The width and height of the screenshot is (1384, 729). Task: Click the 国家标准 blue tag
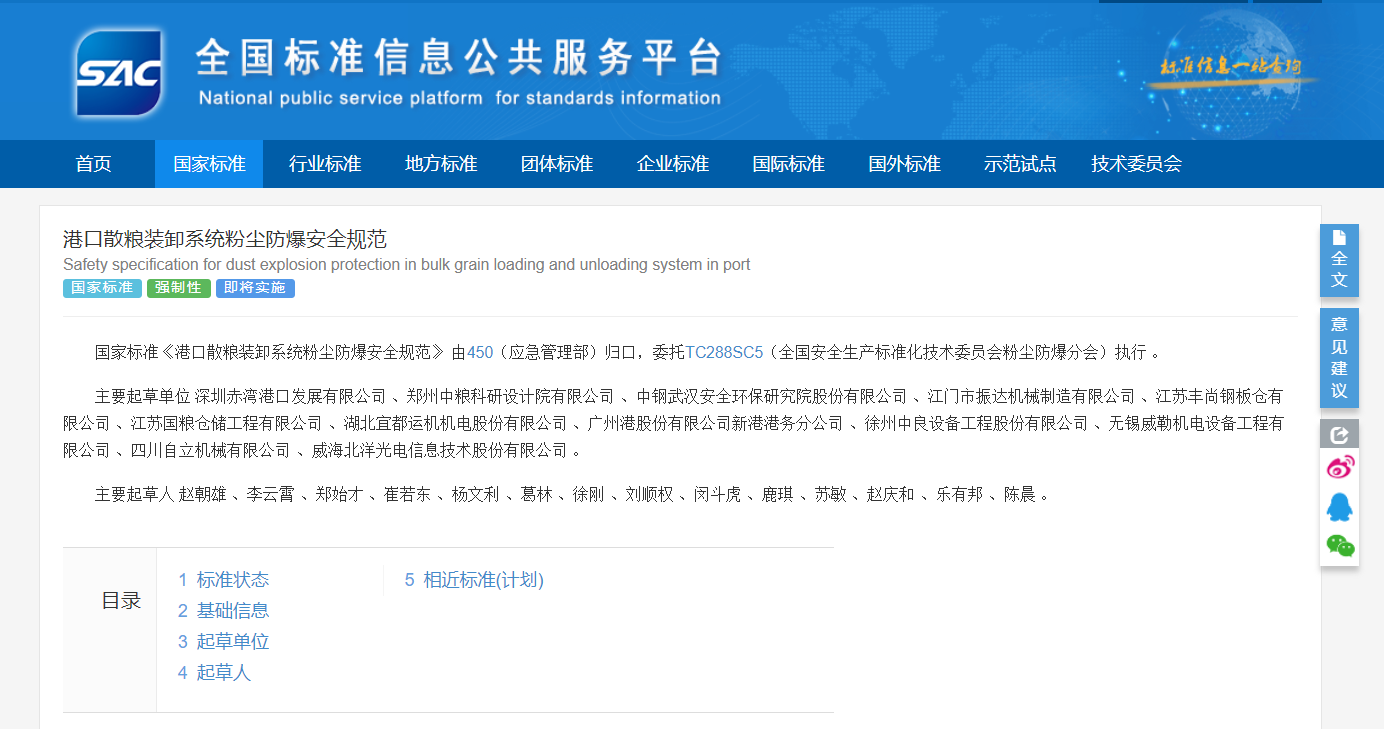click(x=102, y=288)
